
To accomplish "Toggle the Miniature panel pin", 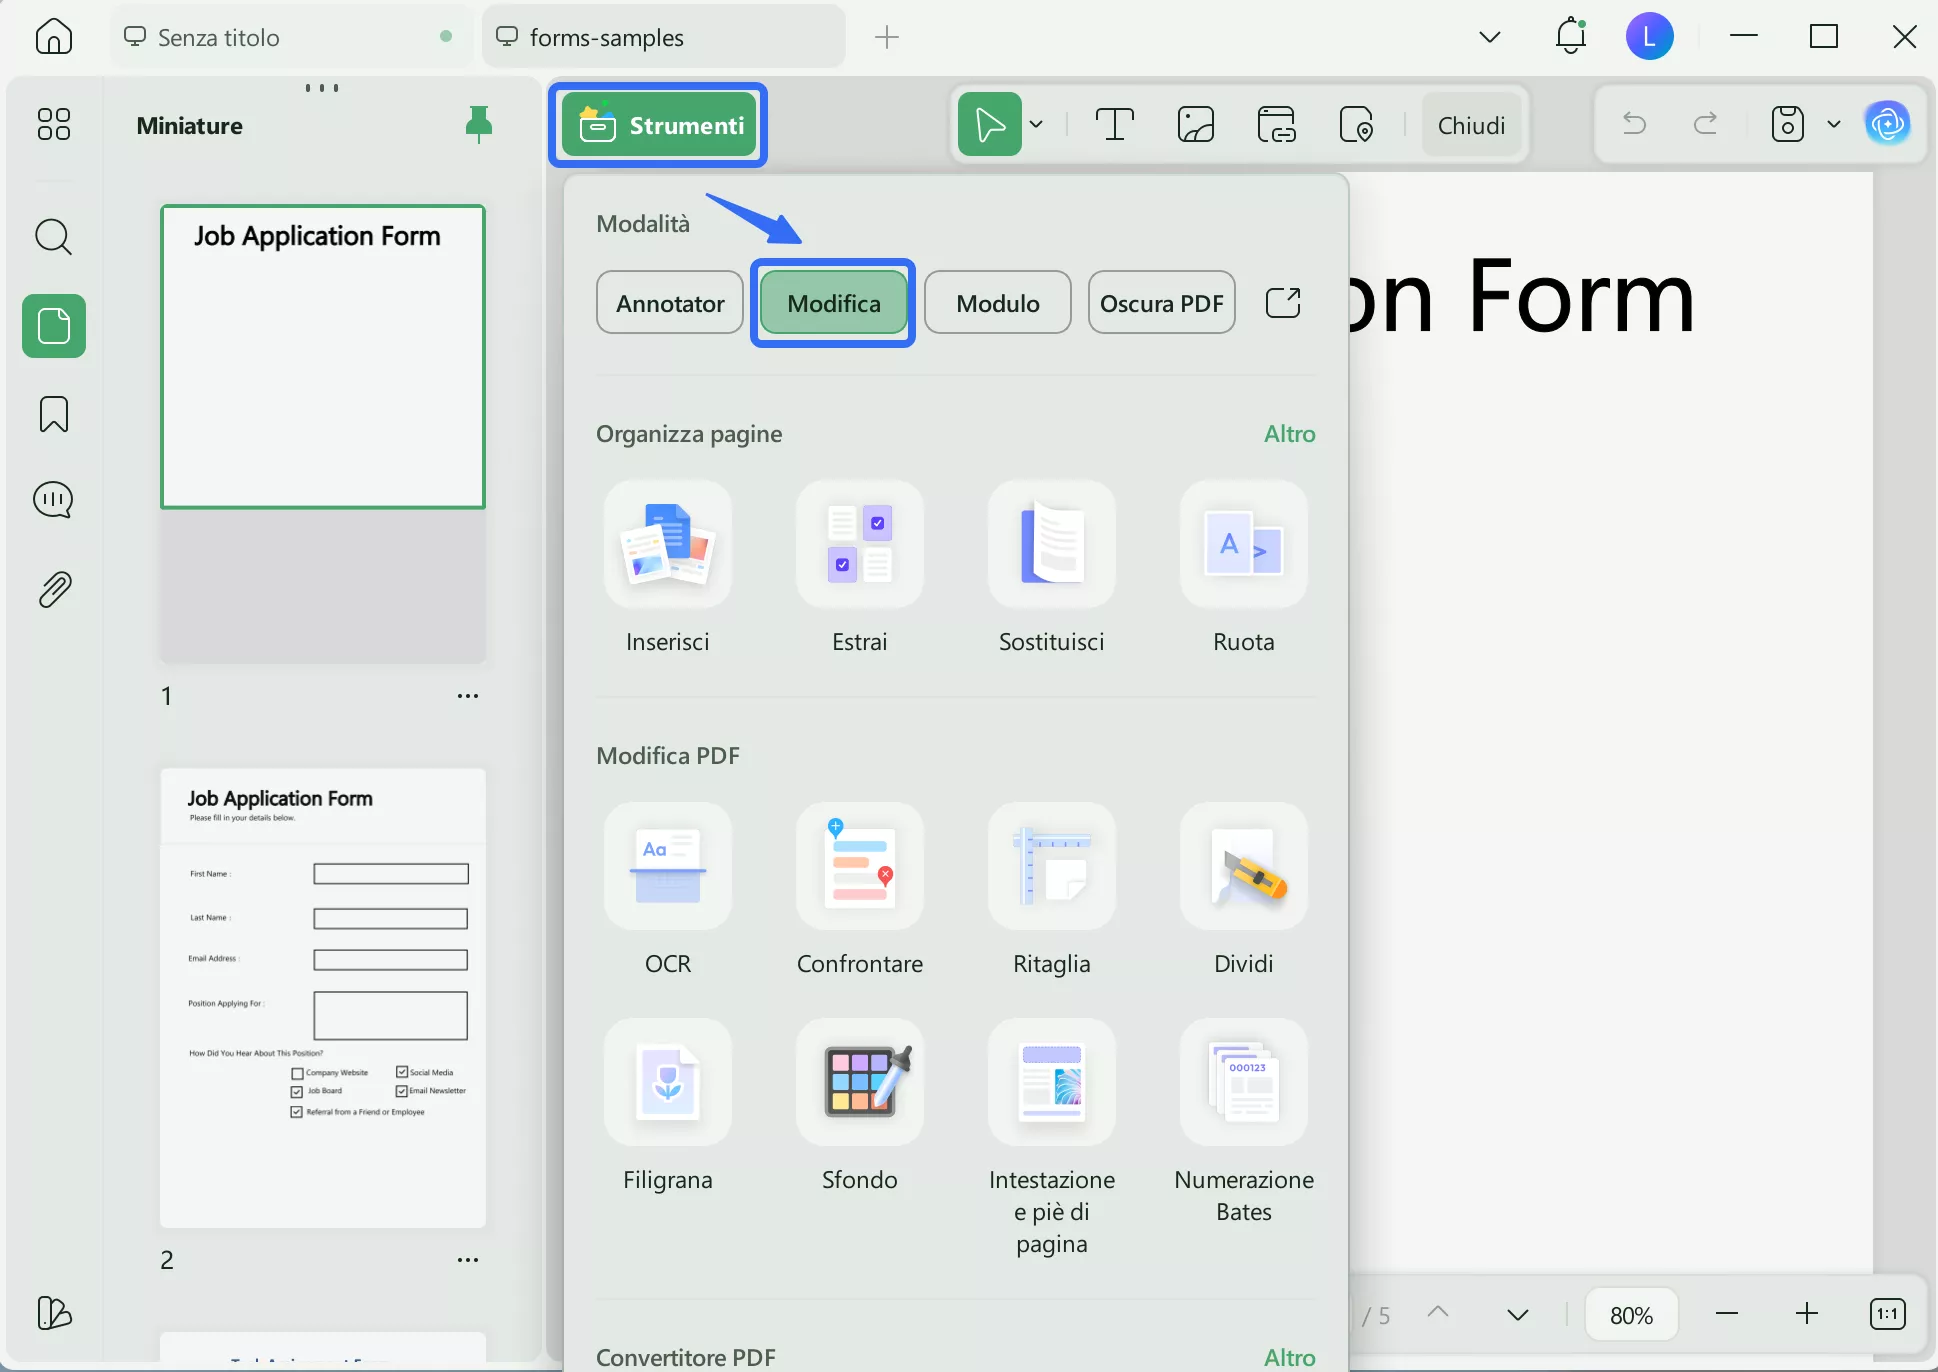I will tap(479, 124).
